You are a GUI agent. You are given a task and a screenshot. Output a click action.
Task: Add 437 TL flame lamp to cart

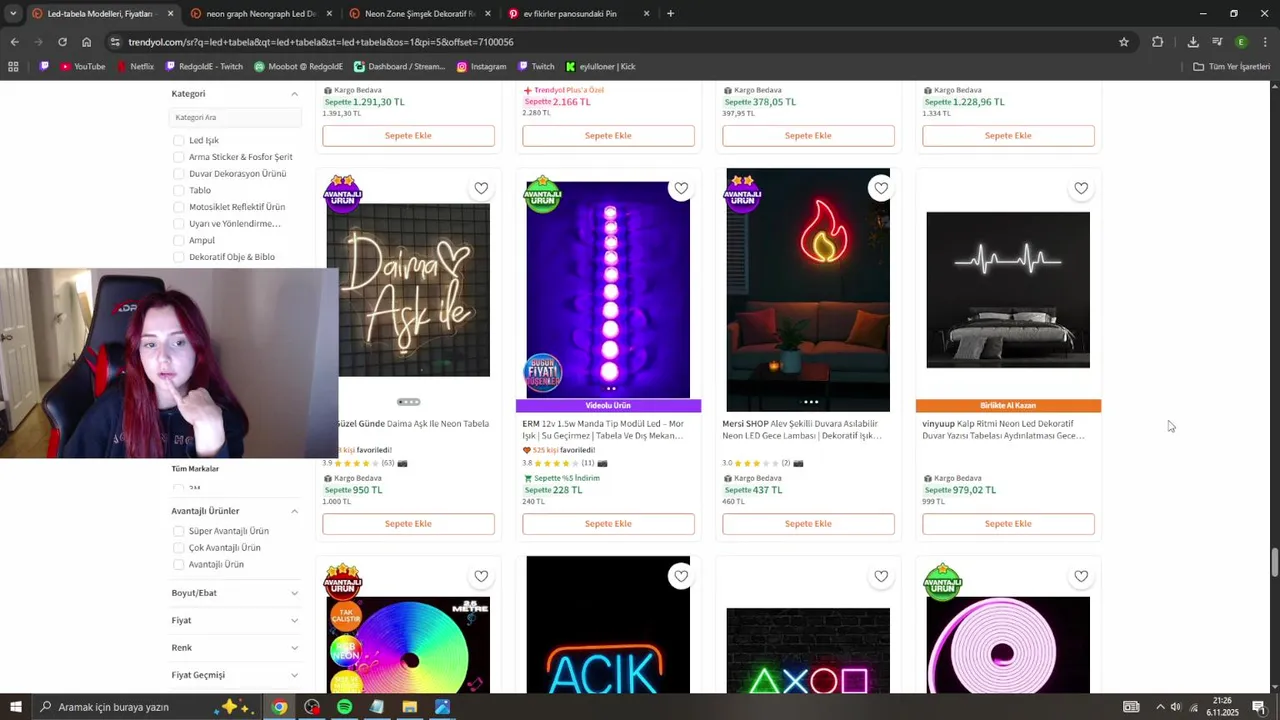(x=808, y=524)
